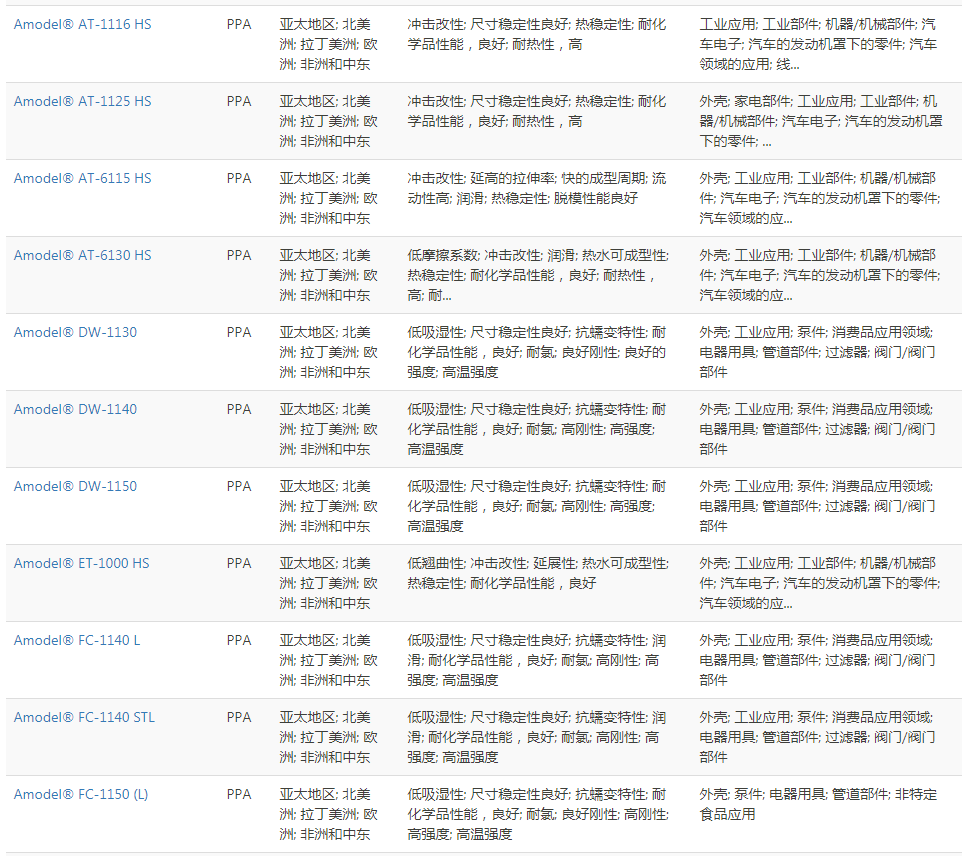This screenshot has width=962, height=856.
Task: Click the applications text in DW-1140 row
Action: tap(817, 429)
